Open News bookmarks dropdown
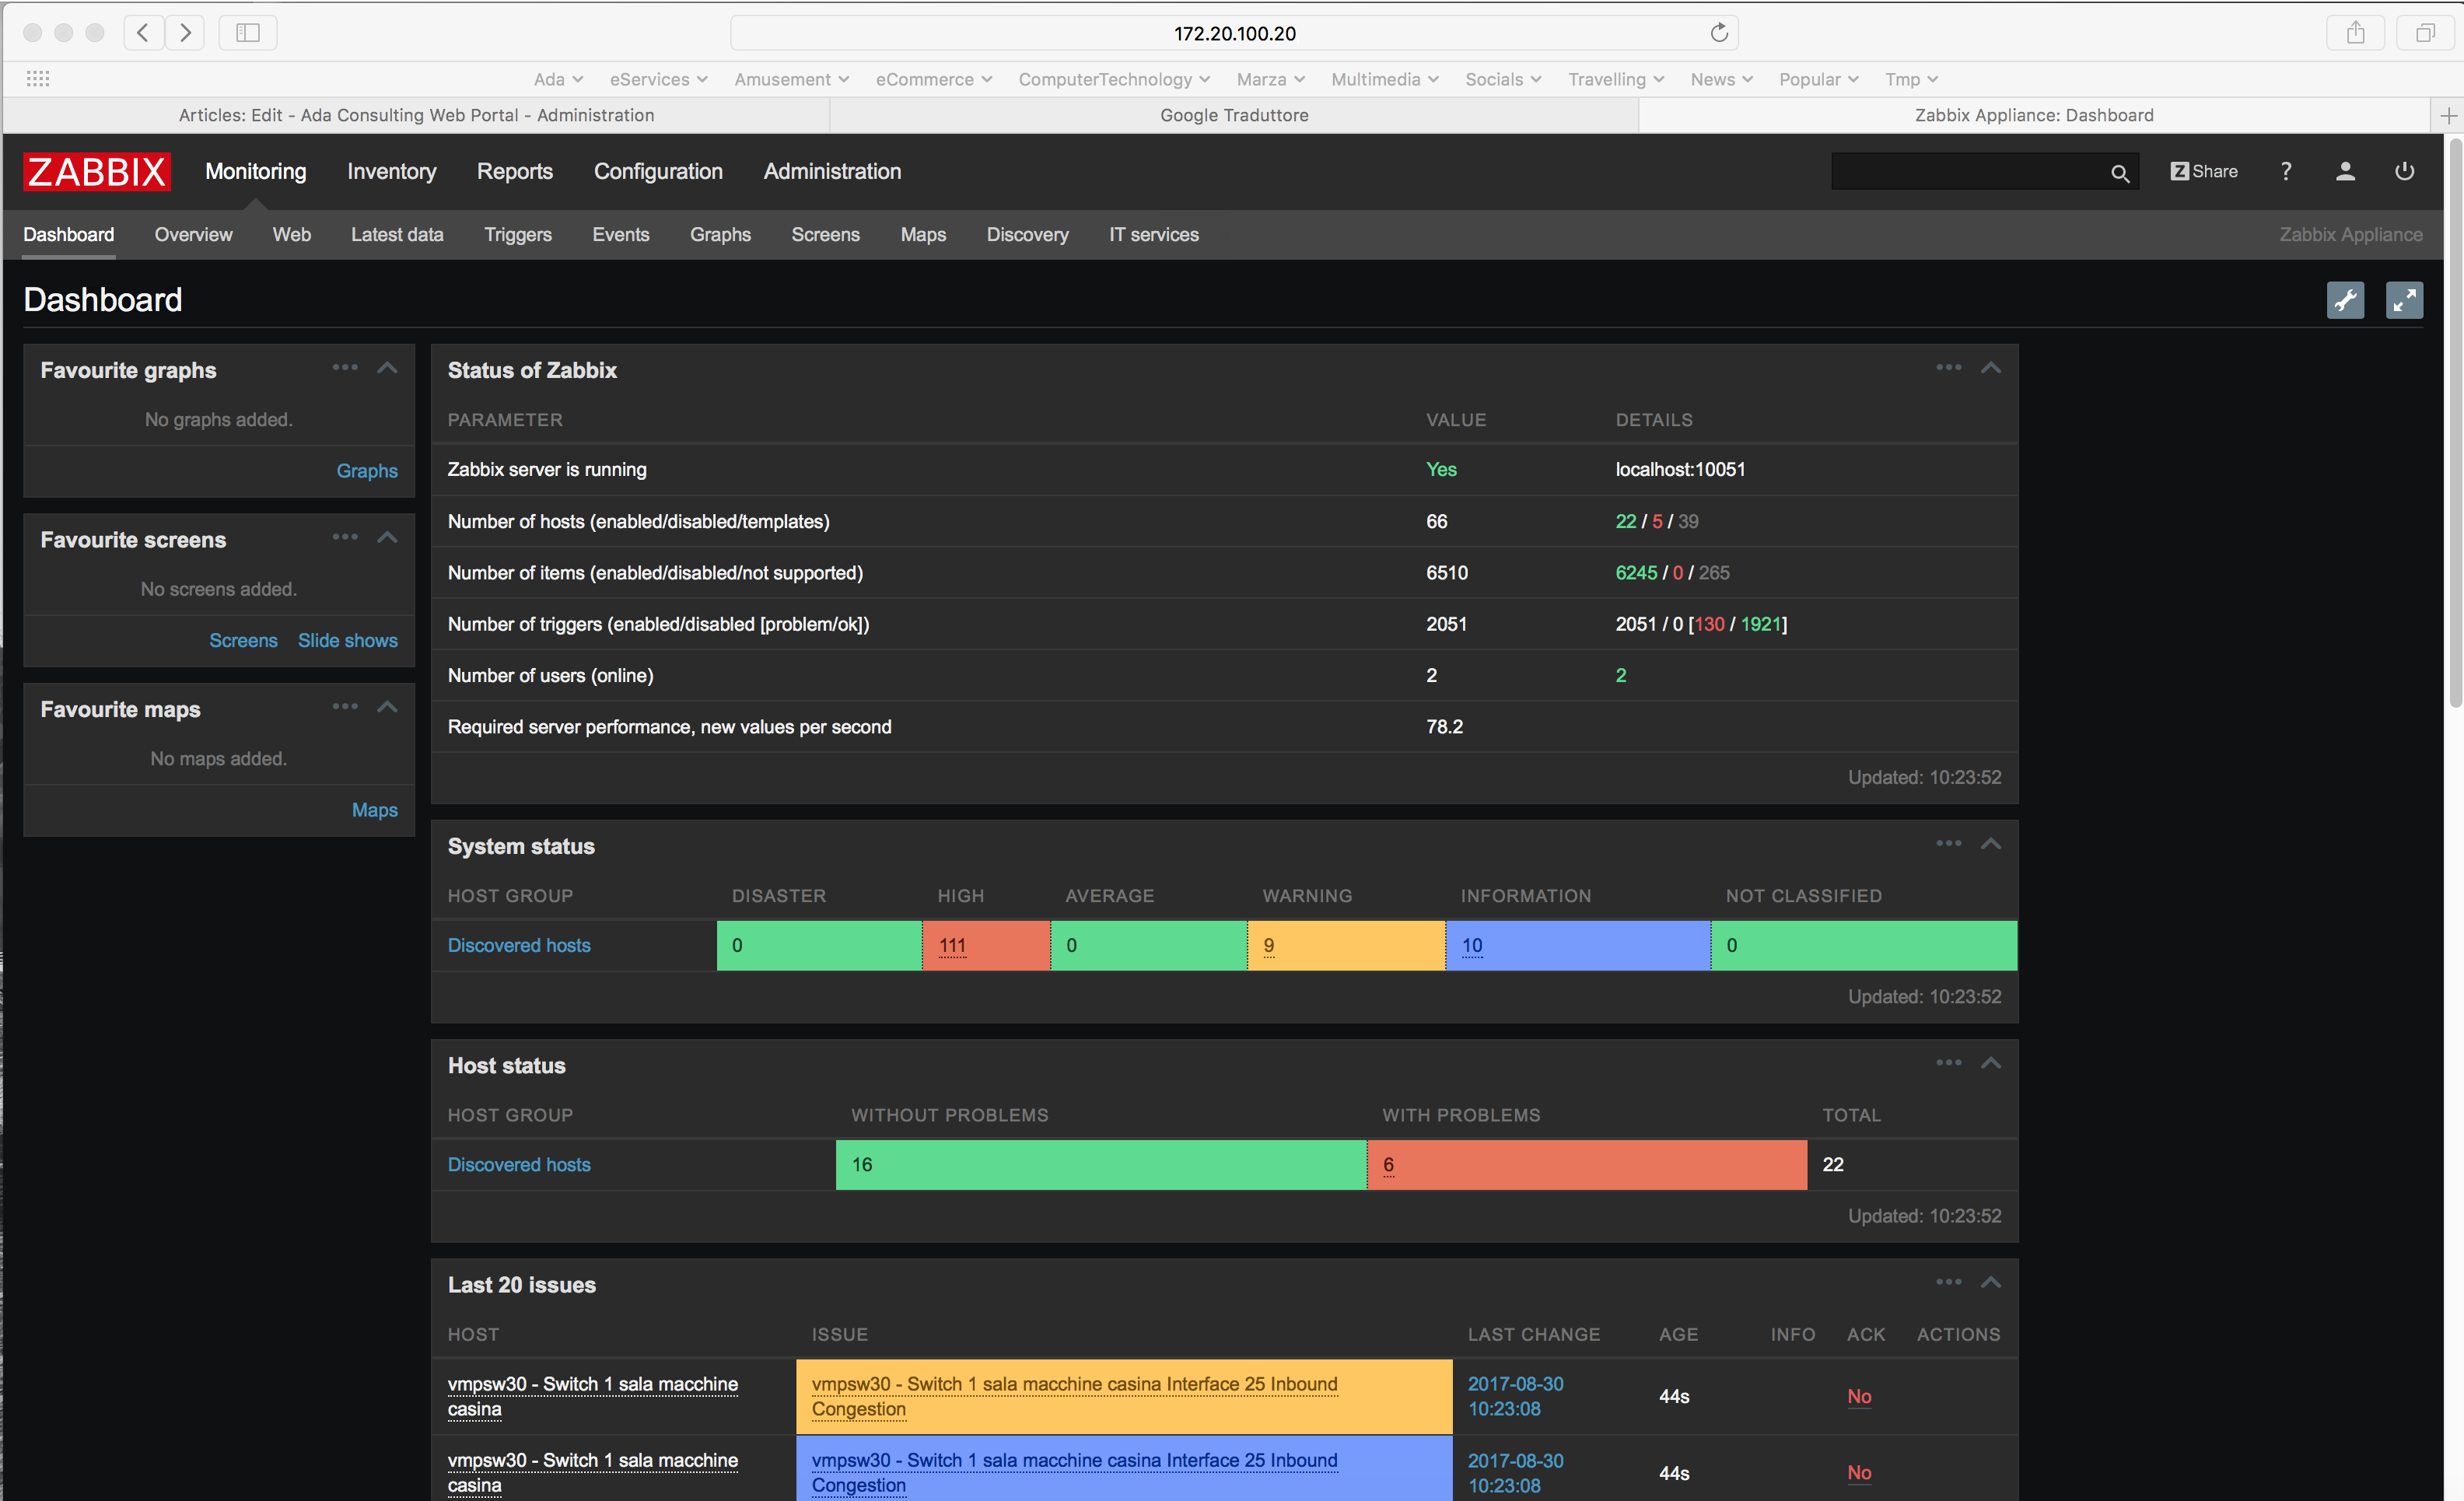The width and height of the screenshot is (2464, 1501). click(1721, 79)
